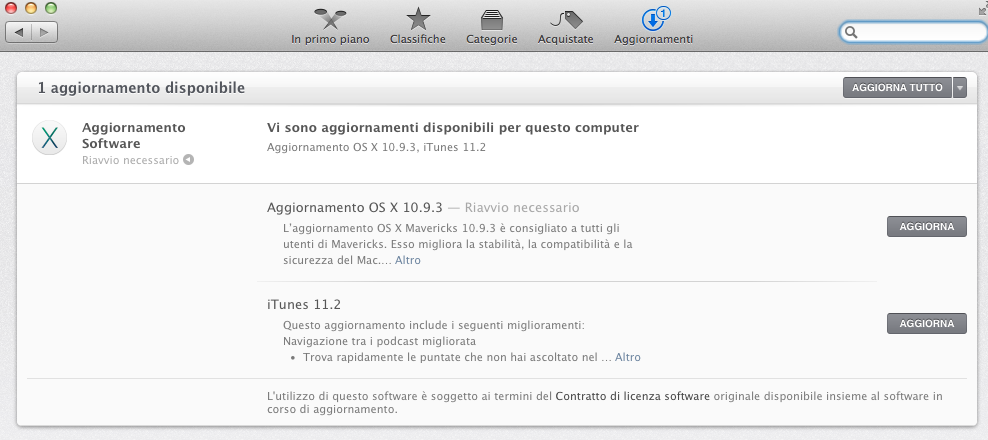Click the Aggiorna Tutto button
The image size is (988, 440).
tap(897, 88)
